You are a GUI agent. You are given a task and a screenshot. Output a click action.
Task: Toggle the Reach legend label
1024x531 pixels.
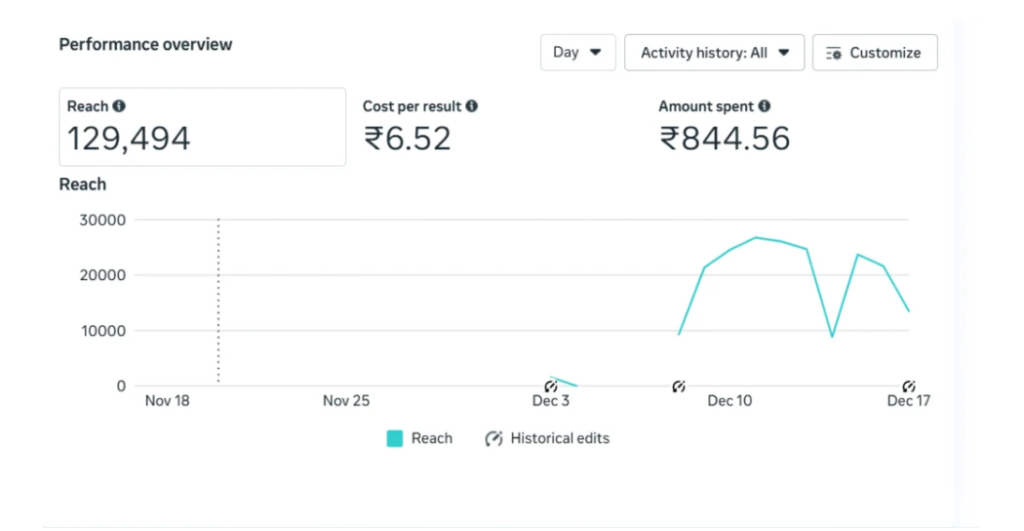432,438
